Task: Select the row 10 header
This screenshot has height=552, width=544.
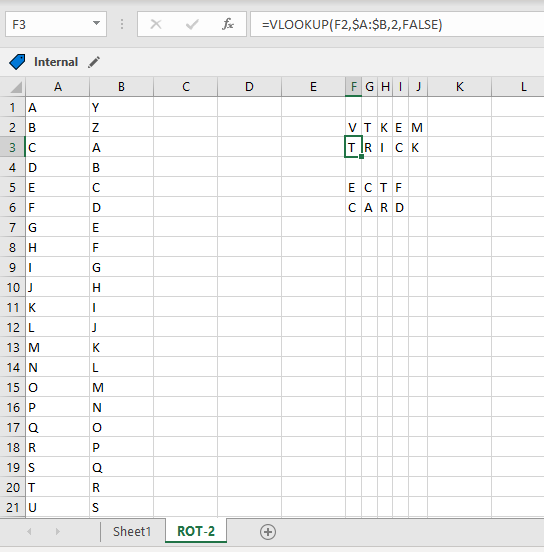Action: point(13,288)
